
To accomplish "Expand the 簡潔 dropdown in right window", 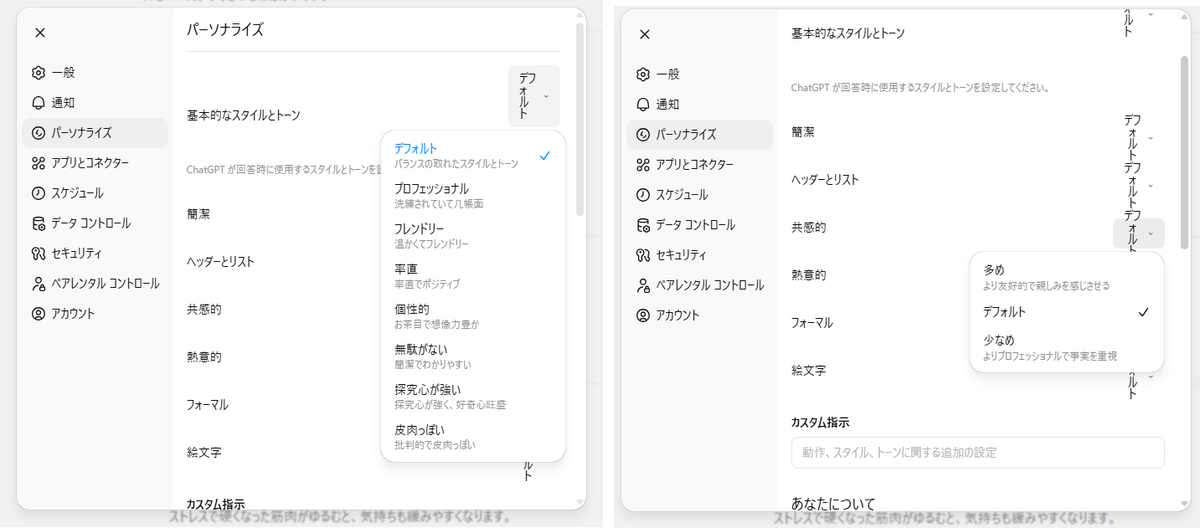I will (x=1150, y=137).
